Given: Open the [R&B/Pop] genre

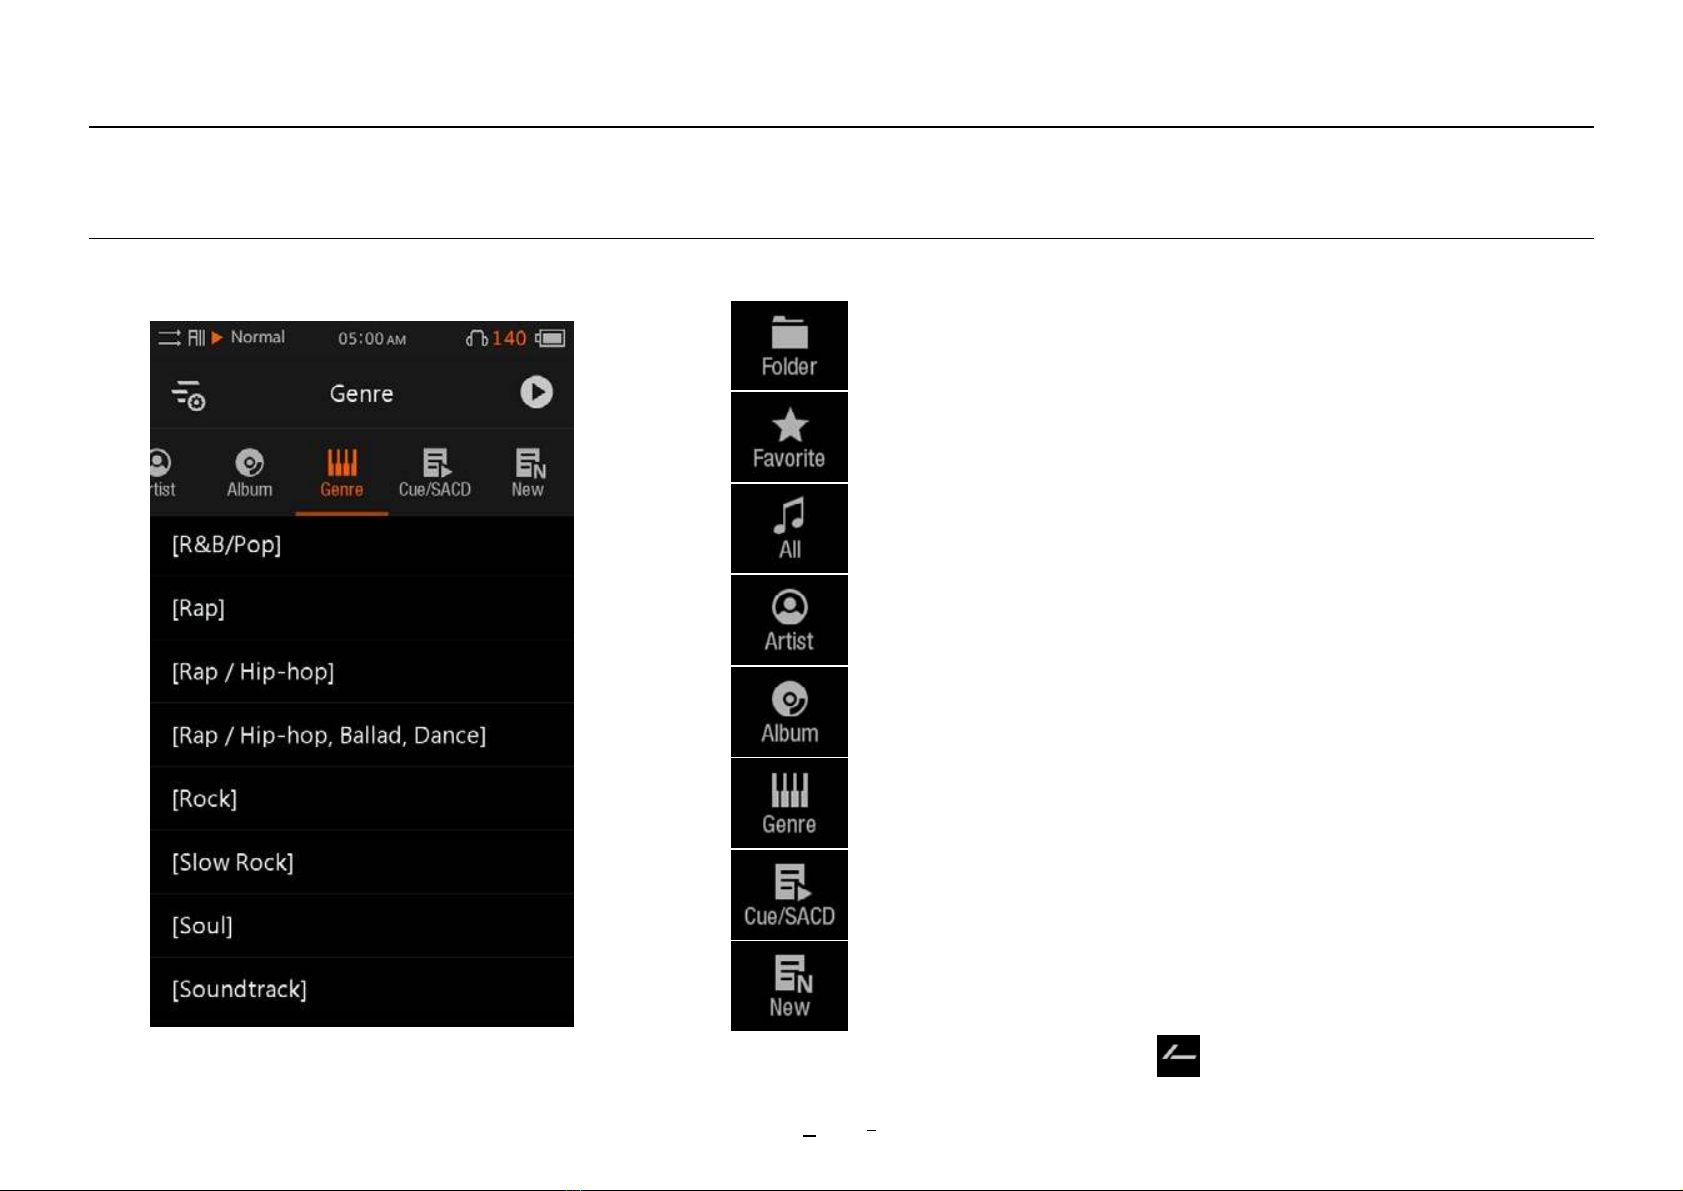Looking at the screenshot, I should click(x=362, y=545).
